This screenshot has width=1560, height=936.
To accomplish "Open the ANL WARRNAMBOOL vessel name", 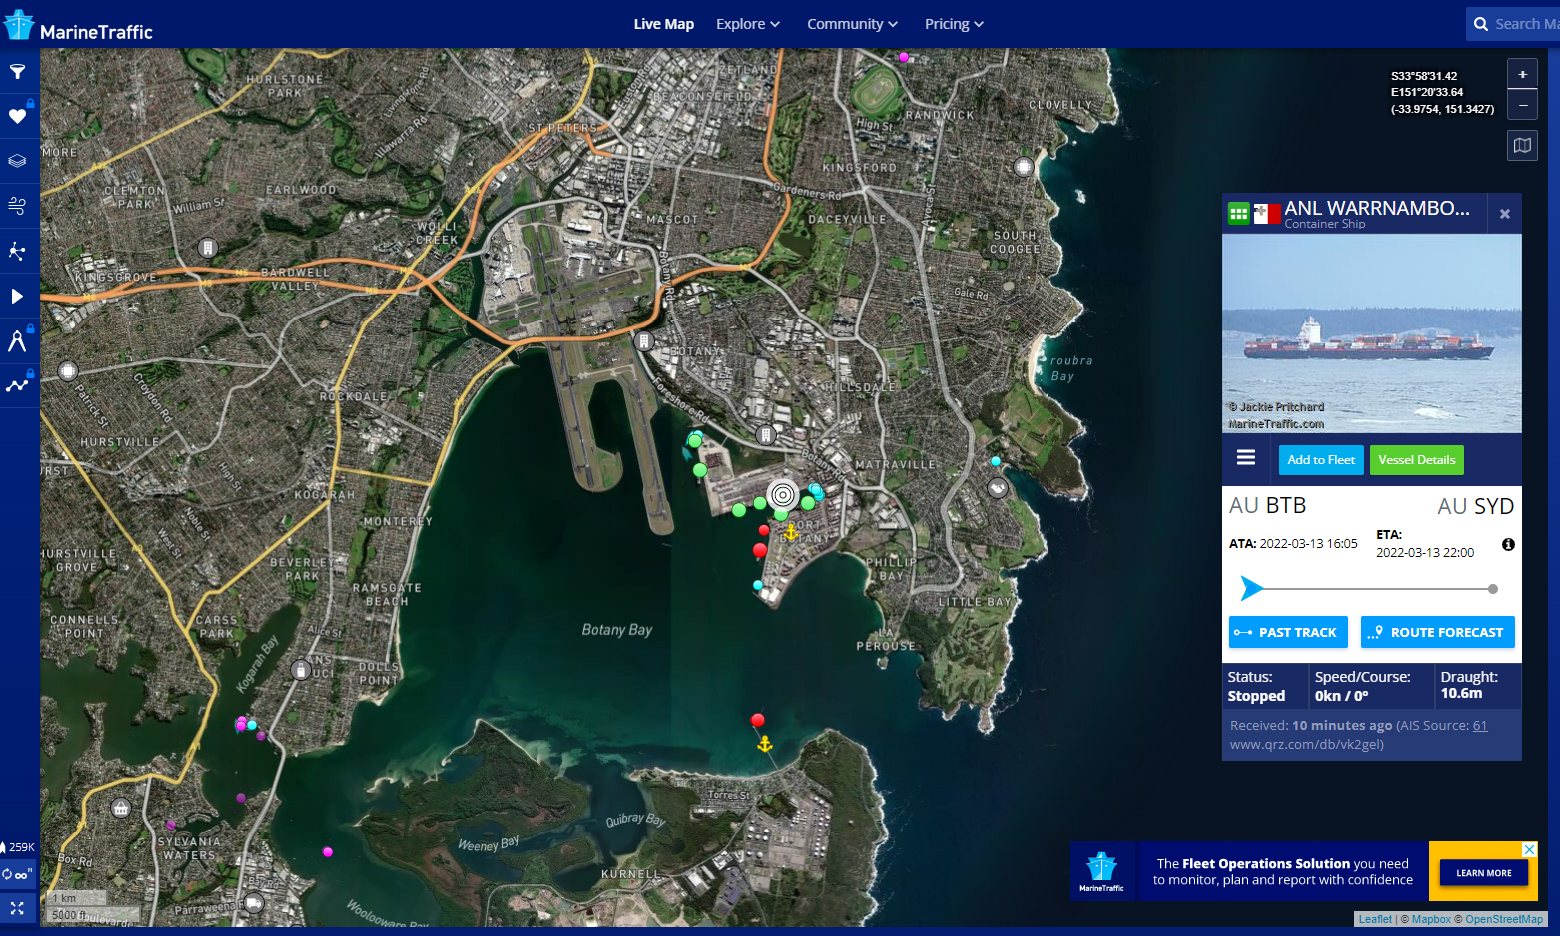I will [1377, 208].
